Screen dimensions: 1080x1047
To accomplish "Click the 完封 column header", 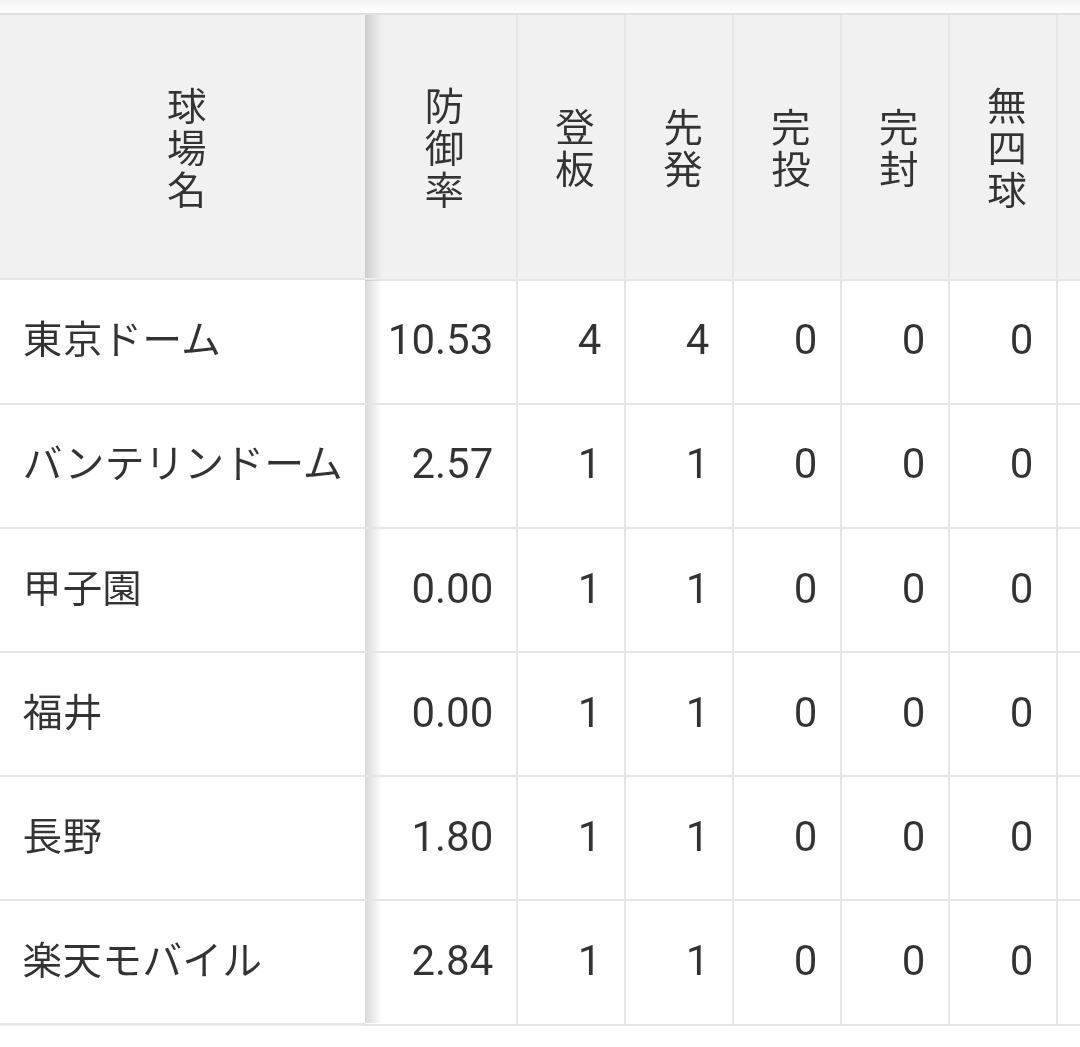I will tap(899, 148).
